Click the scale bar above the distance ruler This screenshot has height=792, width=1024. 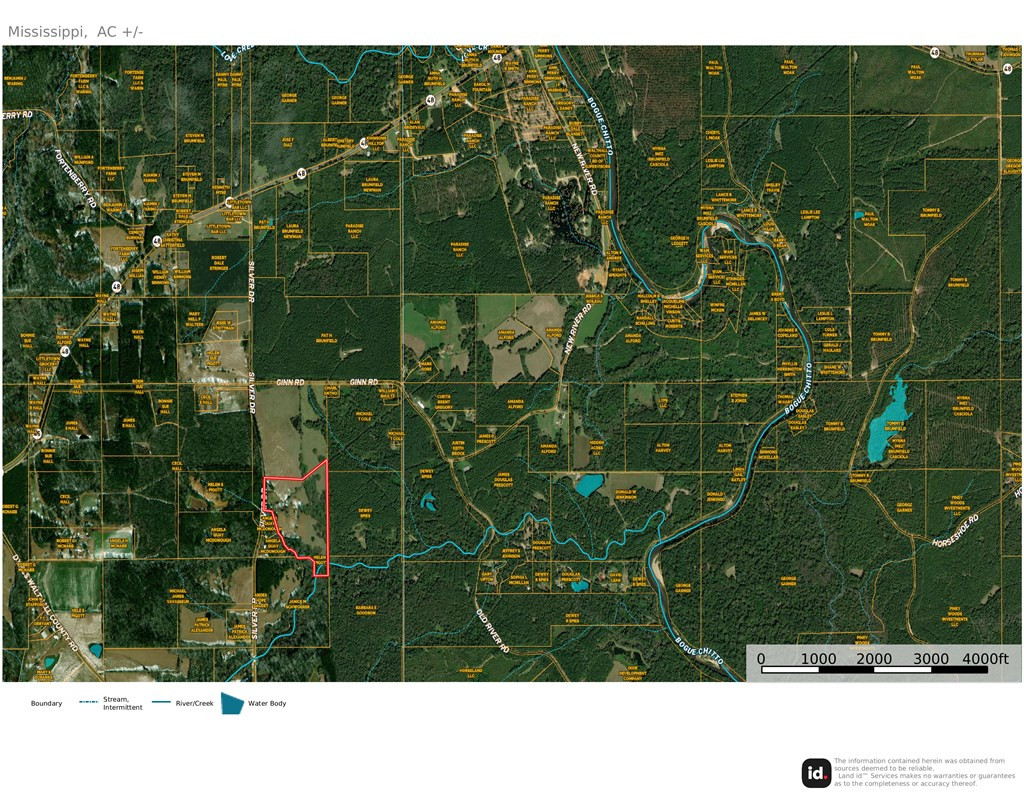click(x=874, y=669)
